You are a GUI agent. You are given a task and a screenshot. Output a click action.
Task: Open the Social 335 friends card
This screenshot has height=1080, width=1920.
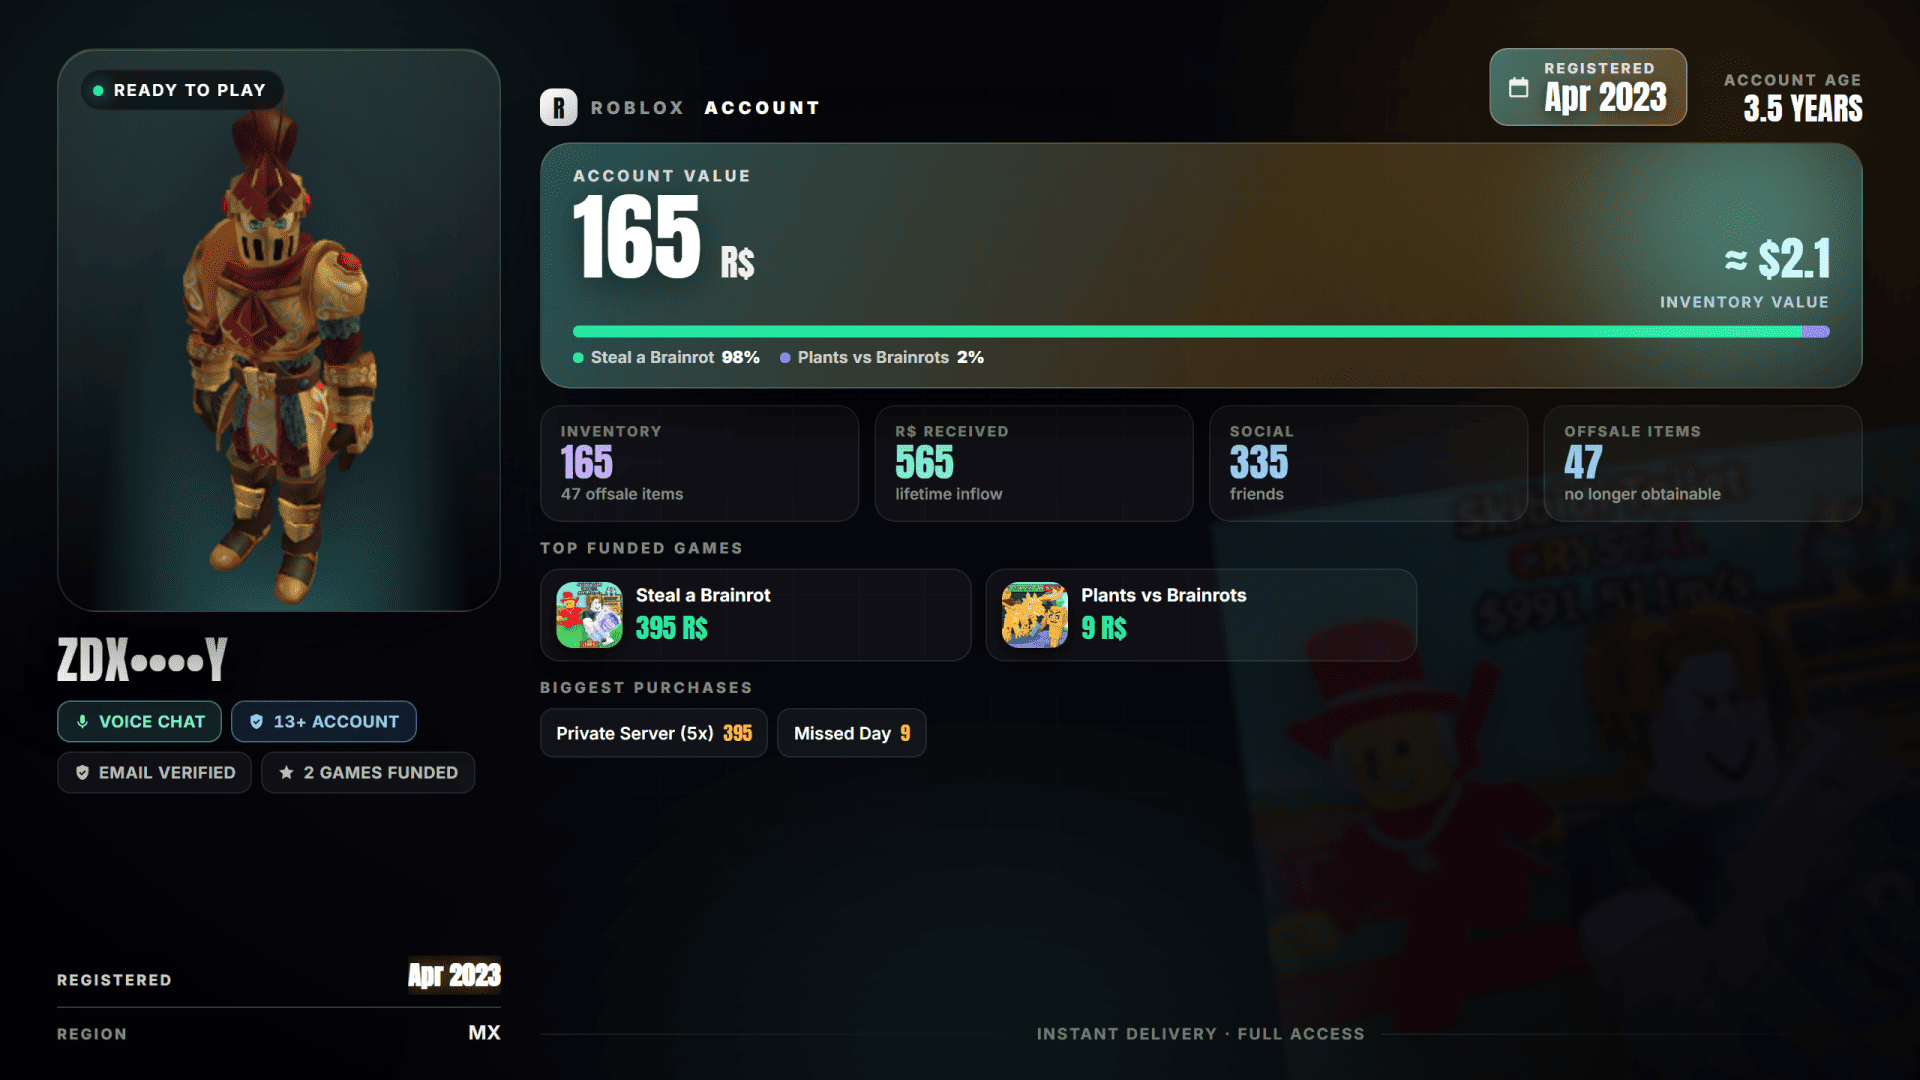pos(1368,463)
